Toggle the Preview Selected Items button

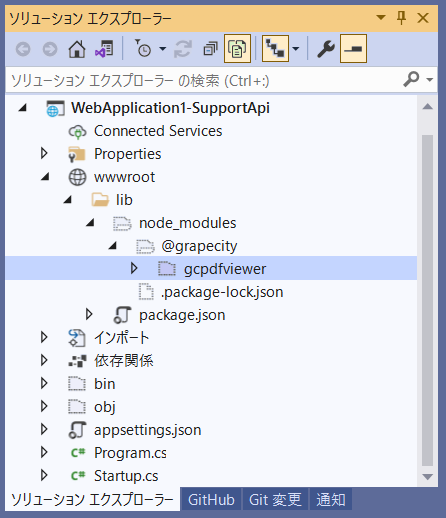353,49
